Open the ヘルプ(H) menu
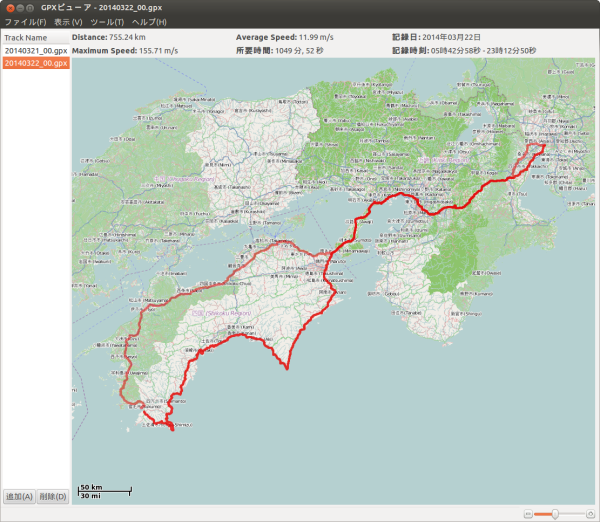Screen dimensions: 600x522 coord(149,22)
